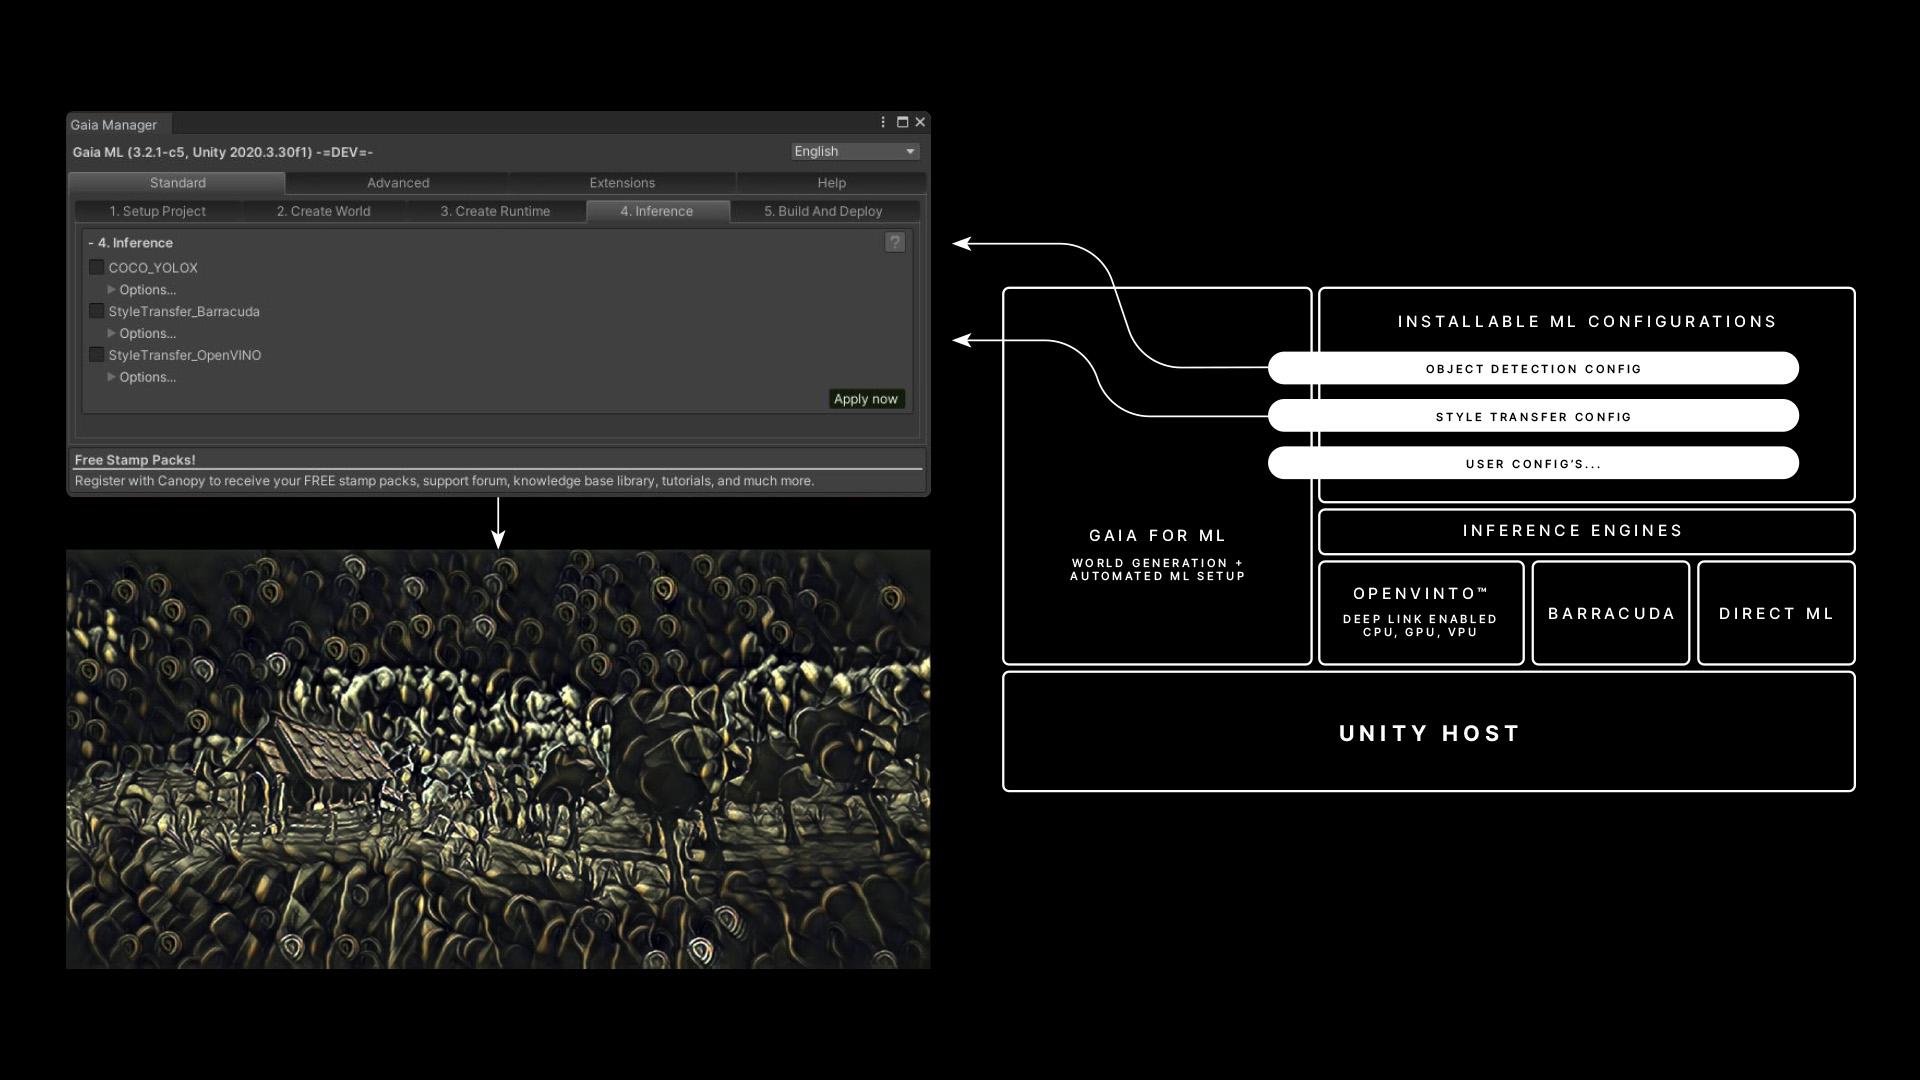The image size is (1920, 1080).
Task: Close the Gaia Manager window
Action: tap(920, 122)
